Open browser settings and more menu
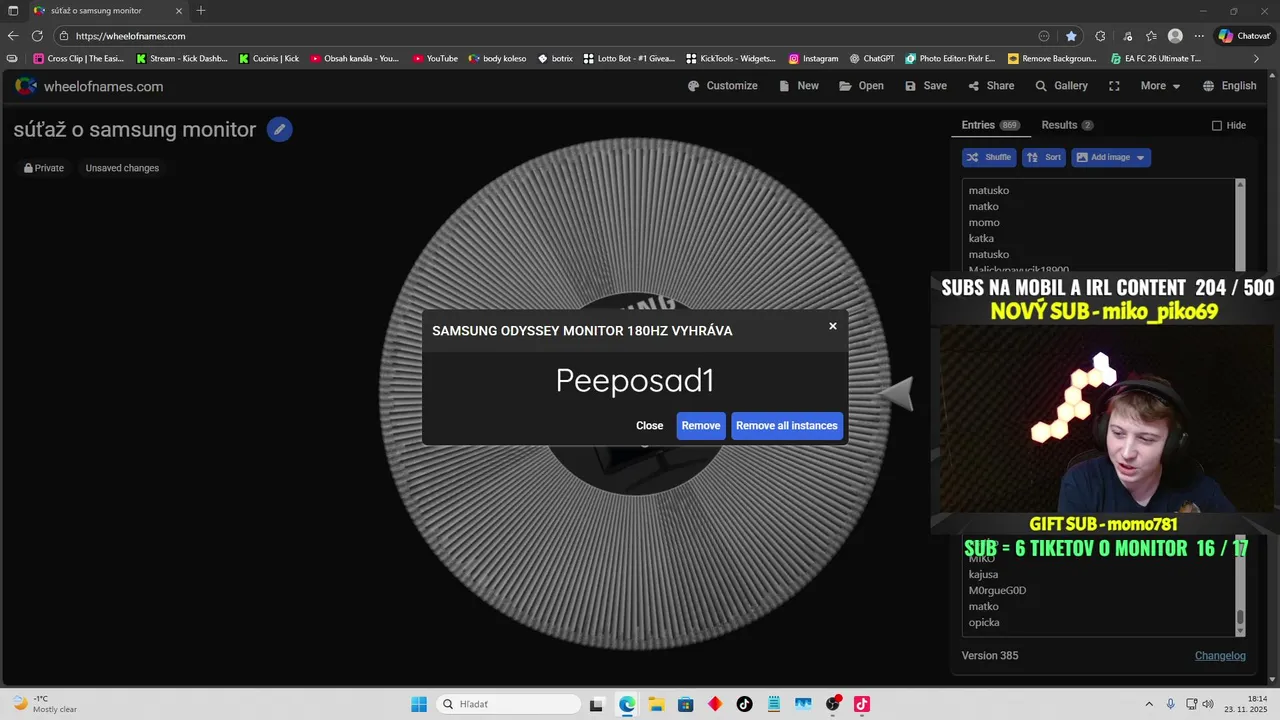 tap(1199, 36)
